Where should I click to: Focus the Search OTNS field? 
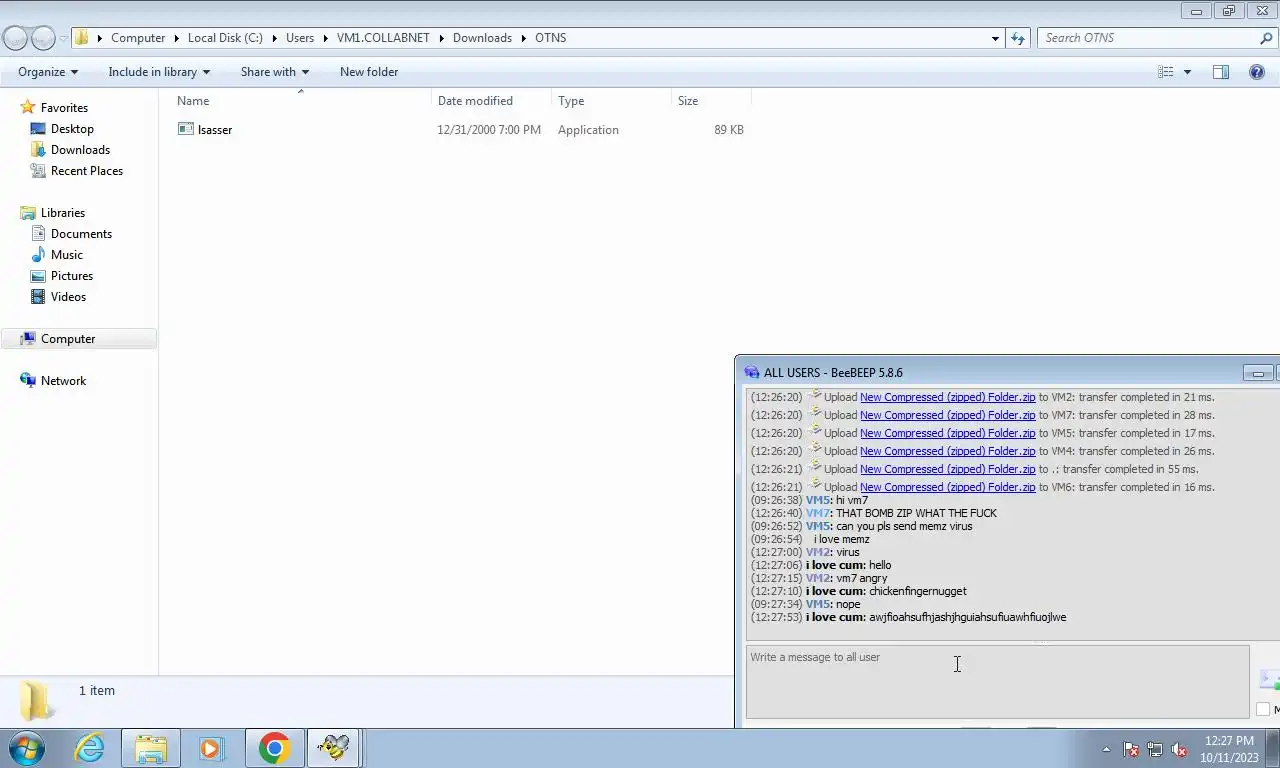1148,38
